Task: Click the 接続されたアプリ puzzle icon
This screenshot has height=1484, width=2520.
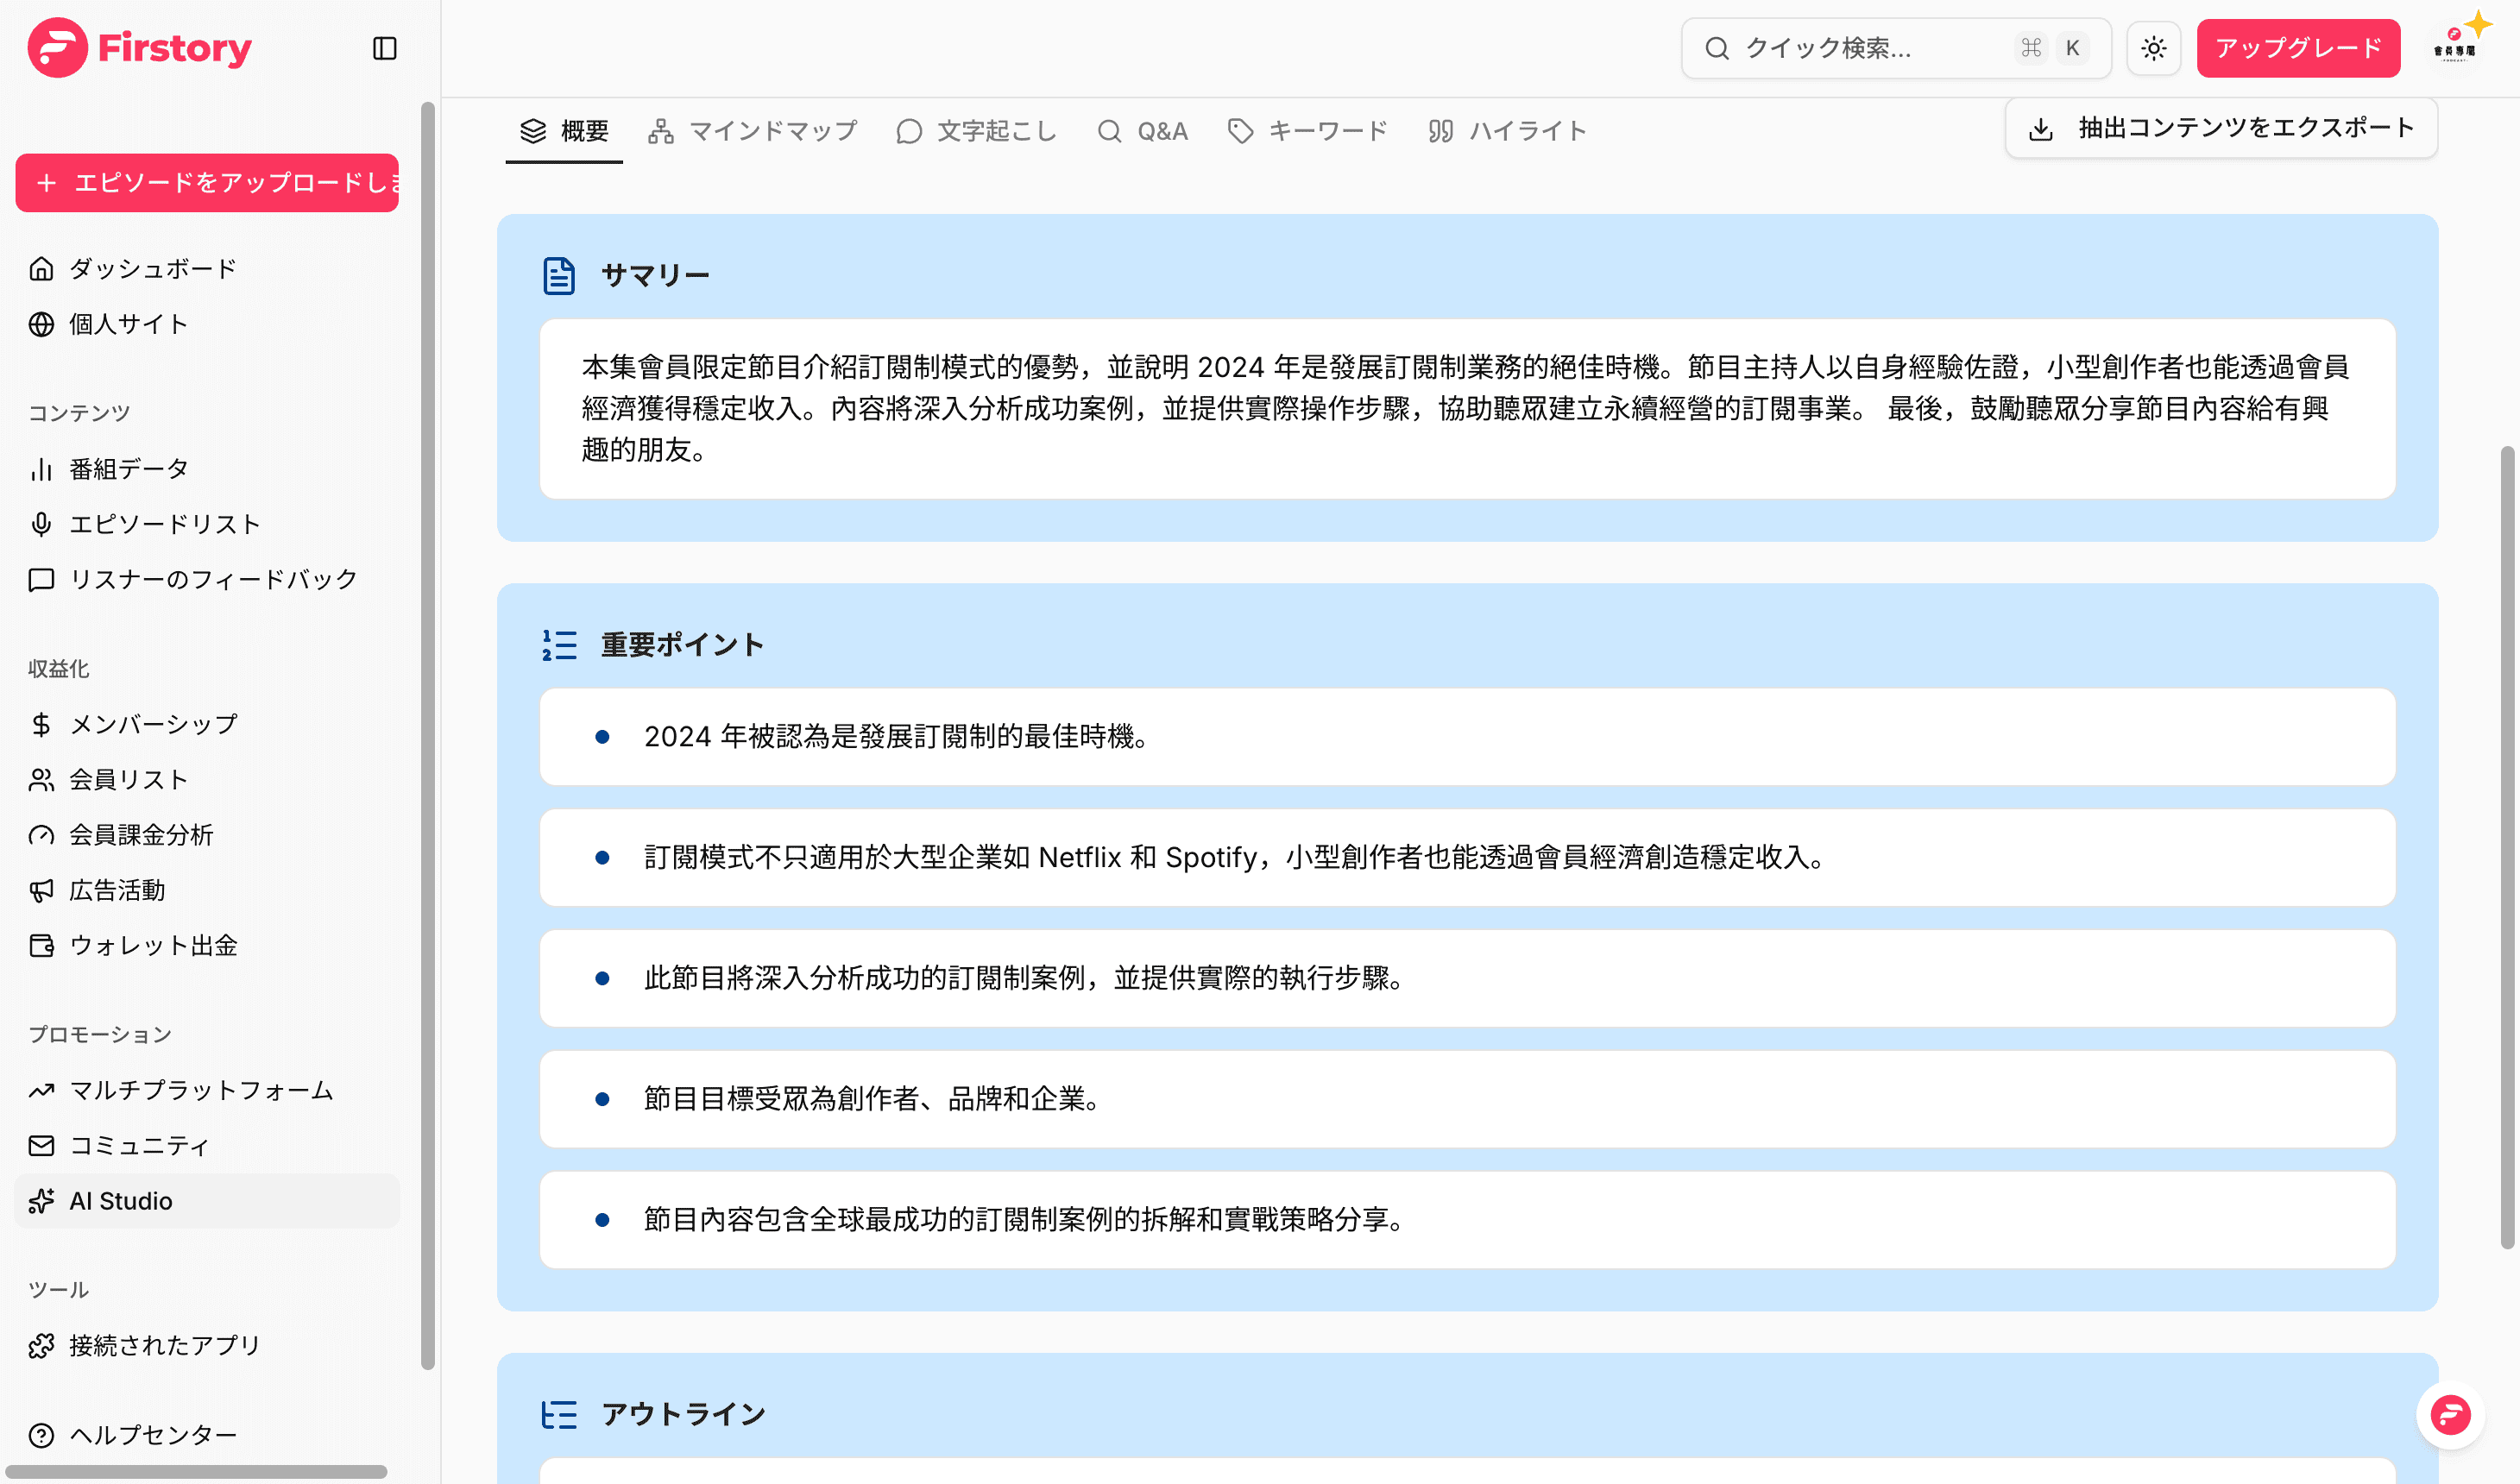Action: click(41, 1346)
